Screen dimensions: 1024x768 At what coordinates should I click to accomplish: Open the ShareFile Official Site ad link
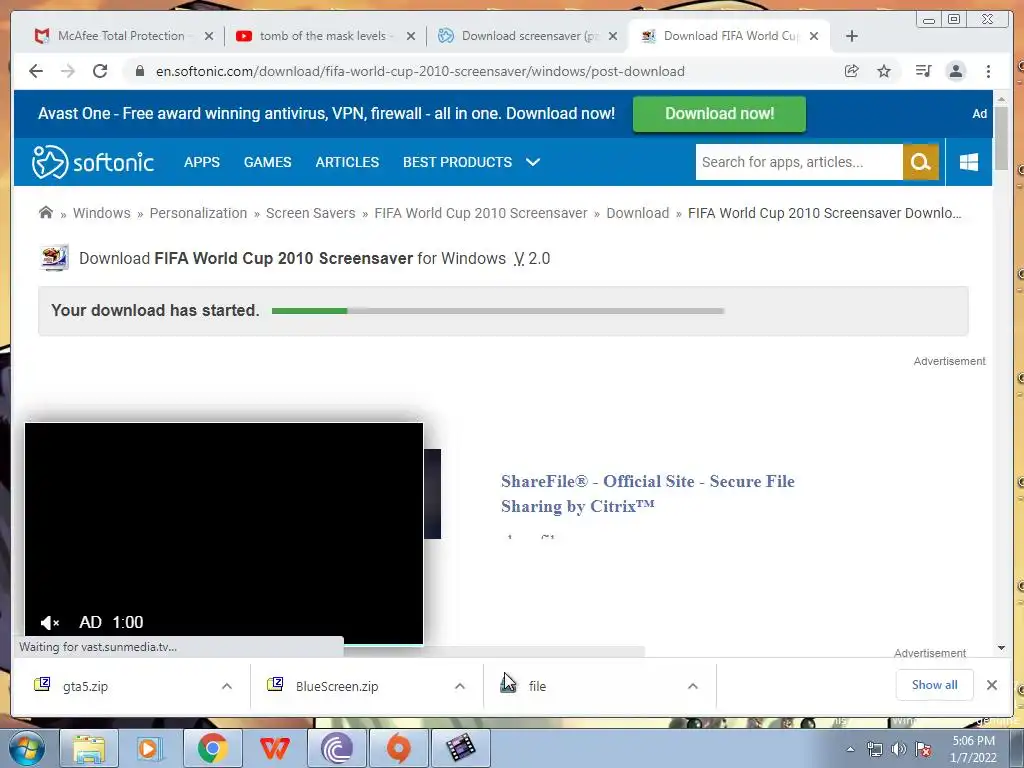tap(648, 494)
